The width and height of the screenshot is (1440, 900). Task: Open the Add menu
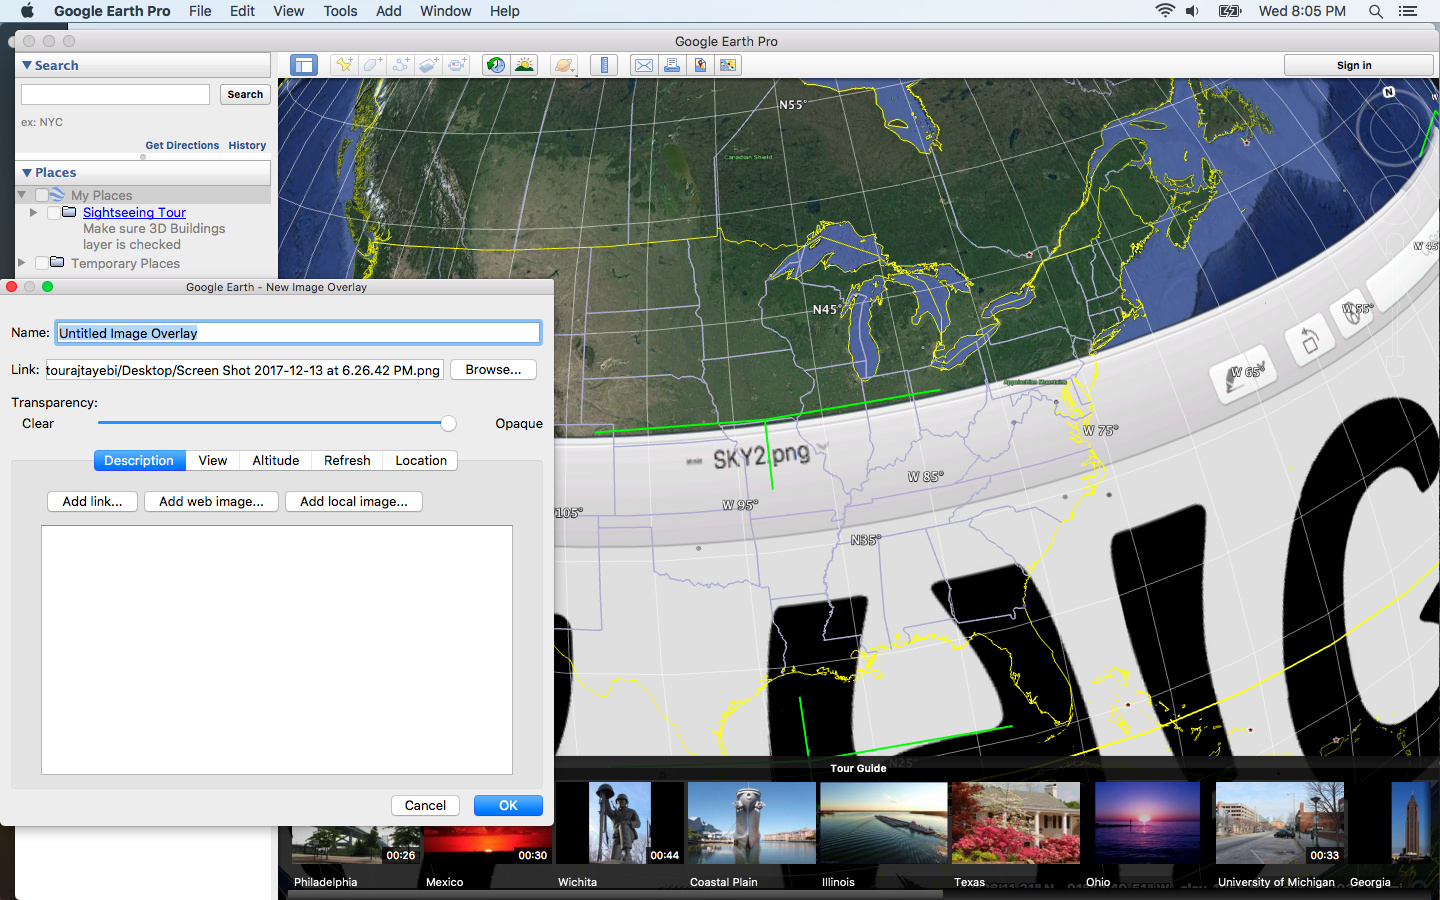click(x=389, y=11)
